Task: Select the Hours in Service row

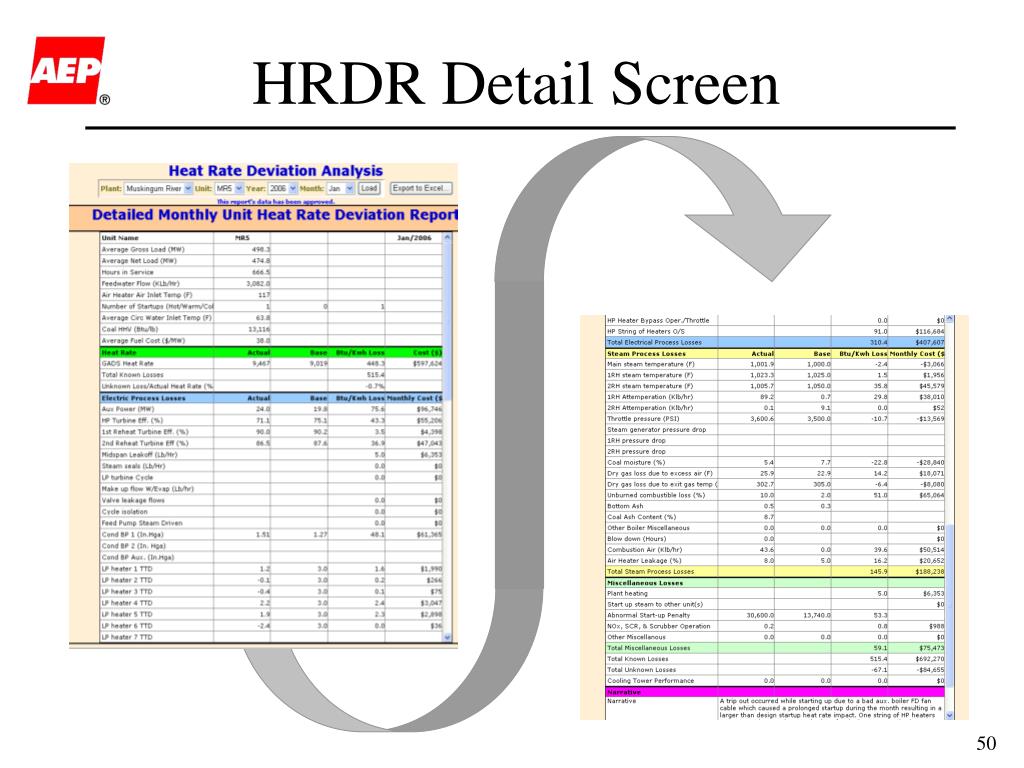Action: pos(271,272)
